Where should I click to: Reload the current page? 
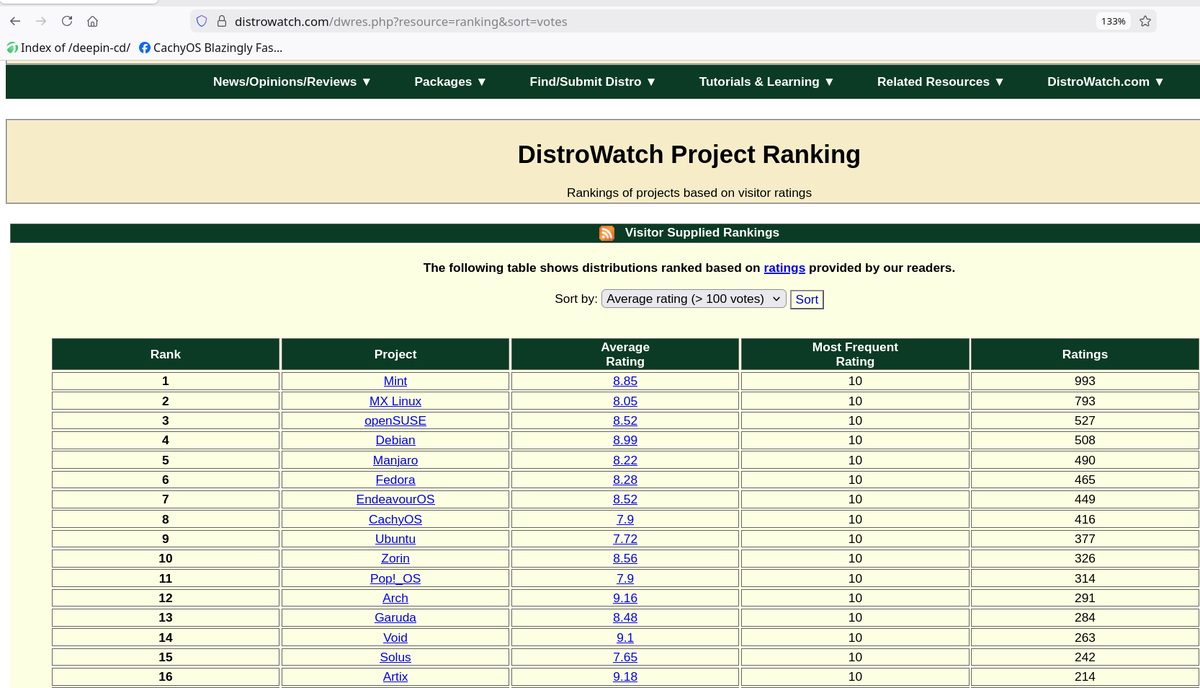click(x=66, y=20)
